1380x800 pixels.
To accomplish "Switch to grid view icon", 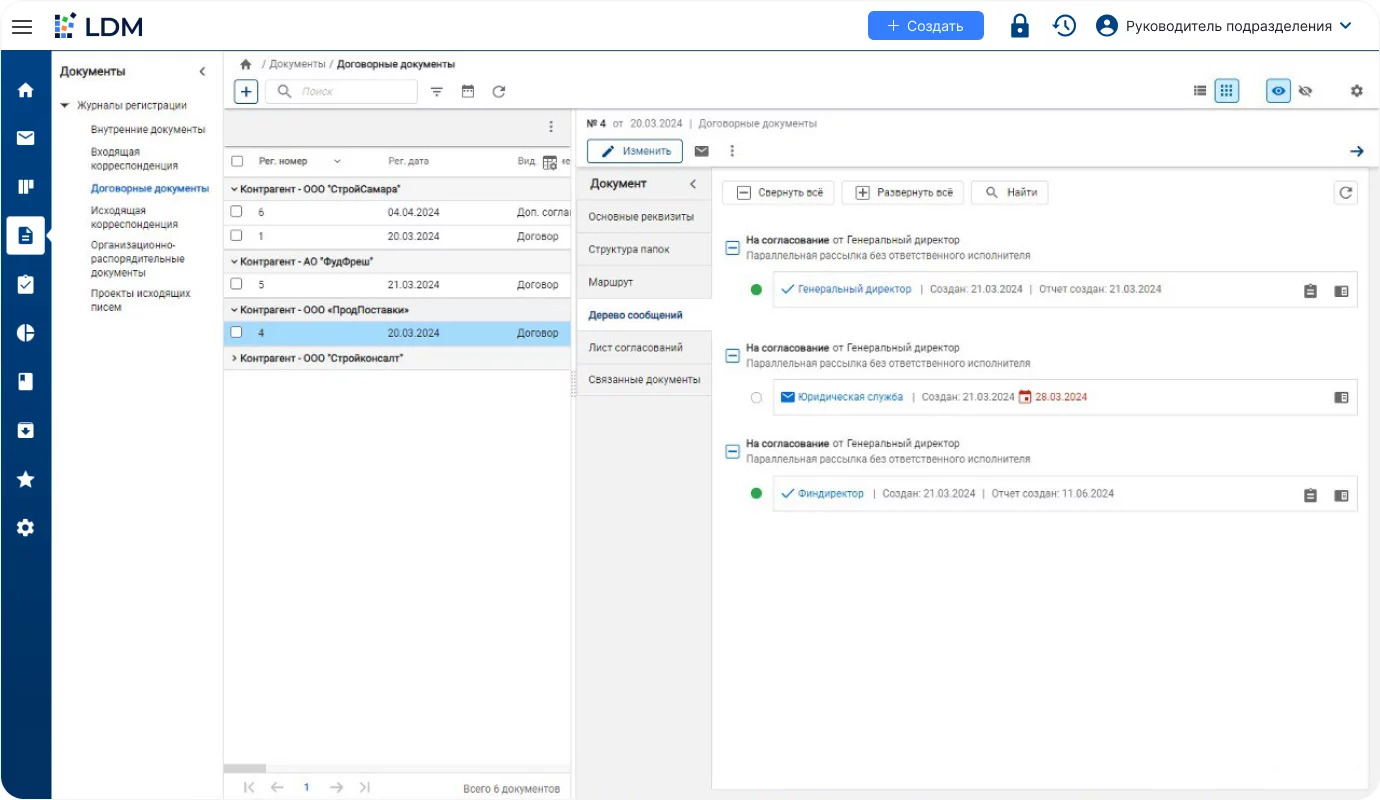I will 1227,91.
